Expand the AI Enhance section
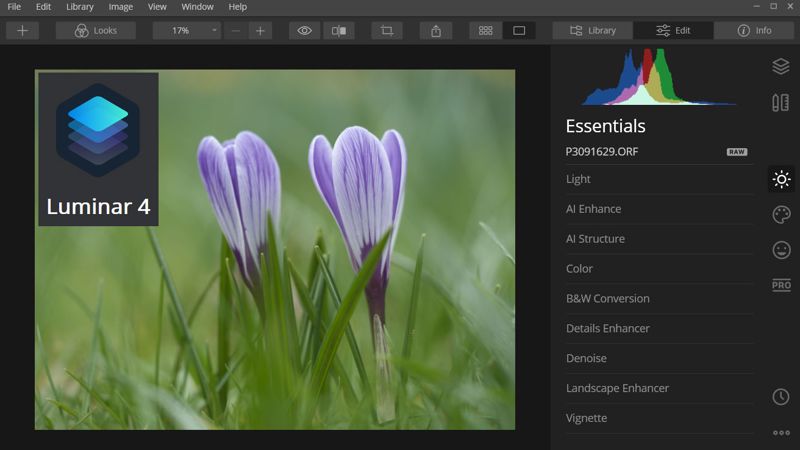 [x=659, y=209]
